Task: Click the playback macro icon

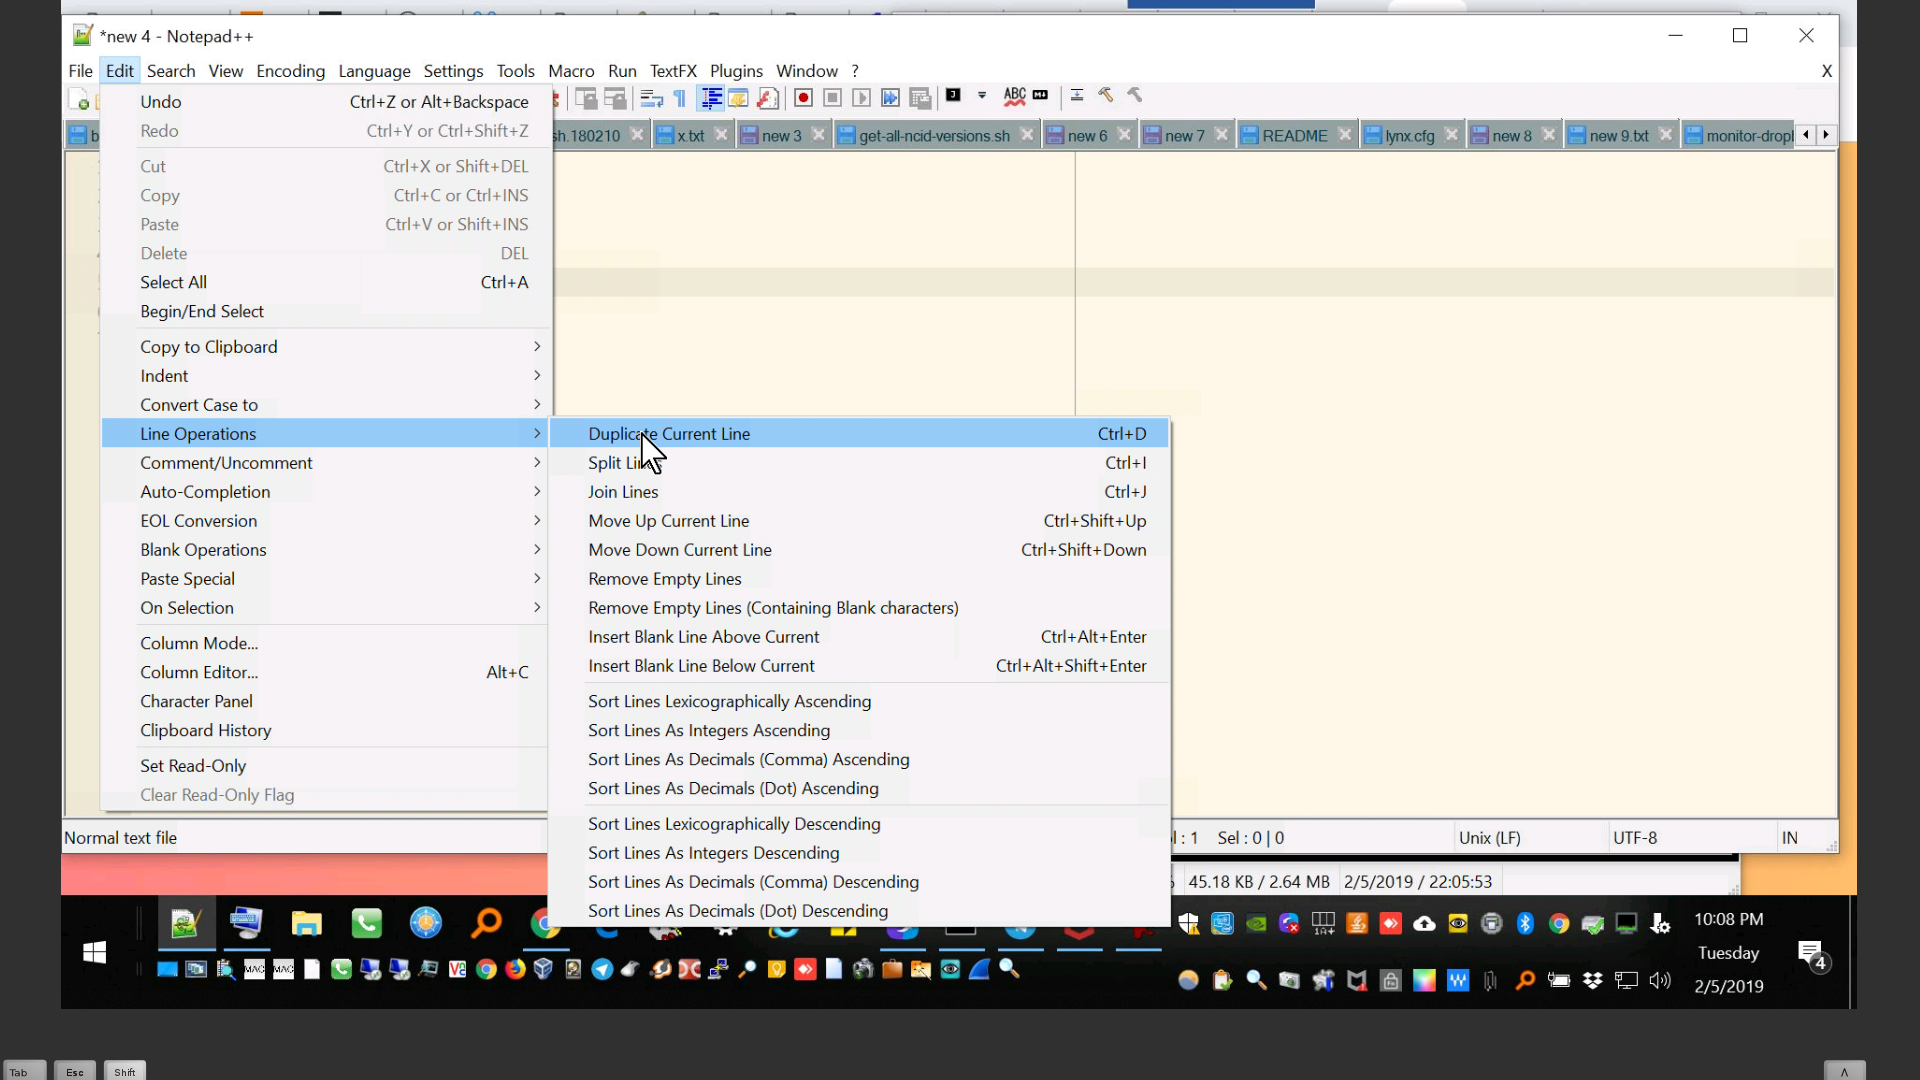Action: pyautogui.click(x=862, y=97)
